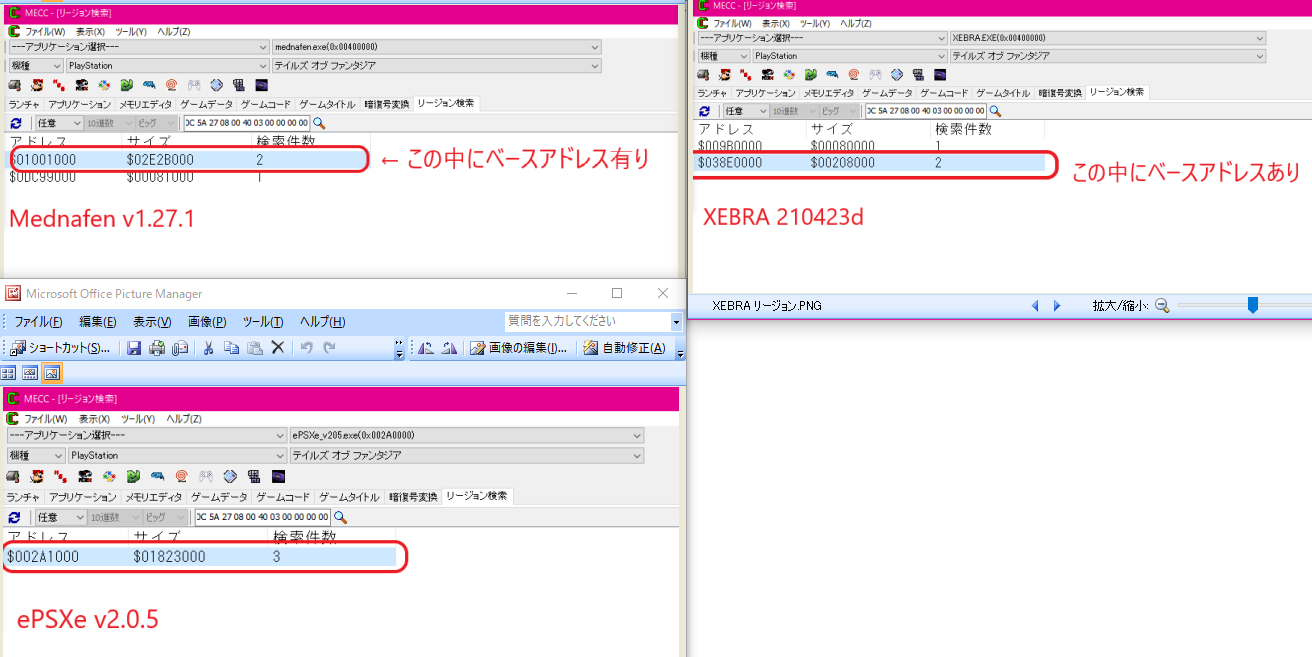Open 質問を入力してください help box dropdown arrow
This screenshot has height=657, width=1312.
point(676,322)
